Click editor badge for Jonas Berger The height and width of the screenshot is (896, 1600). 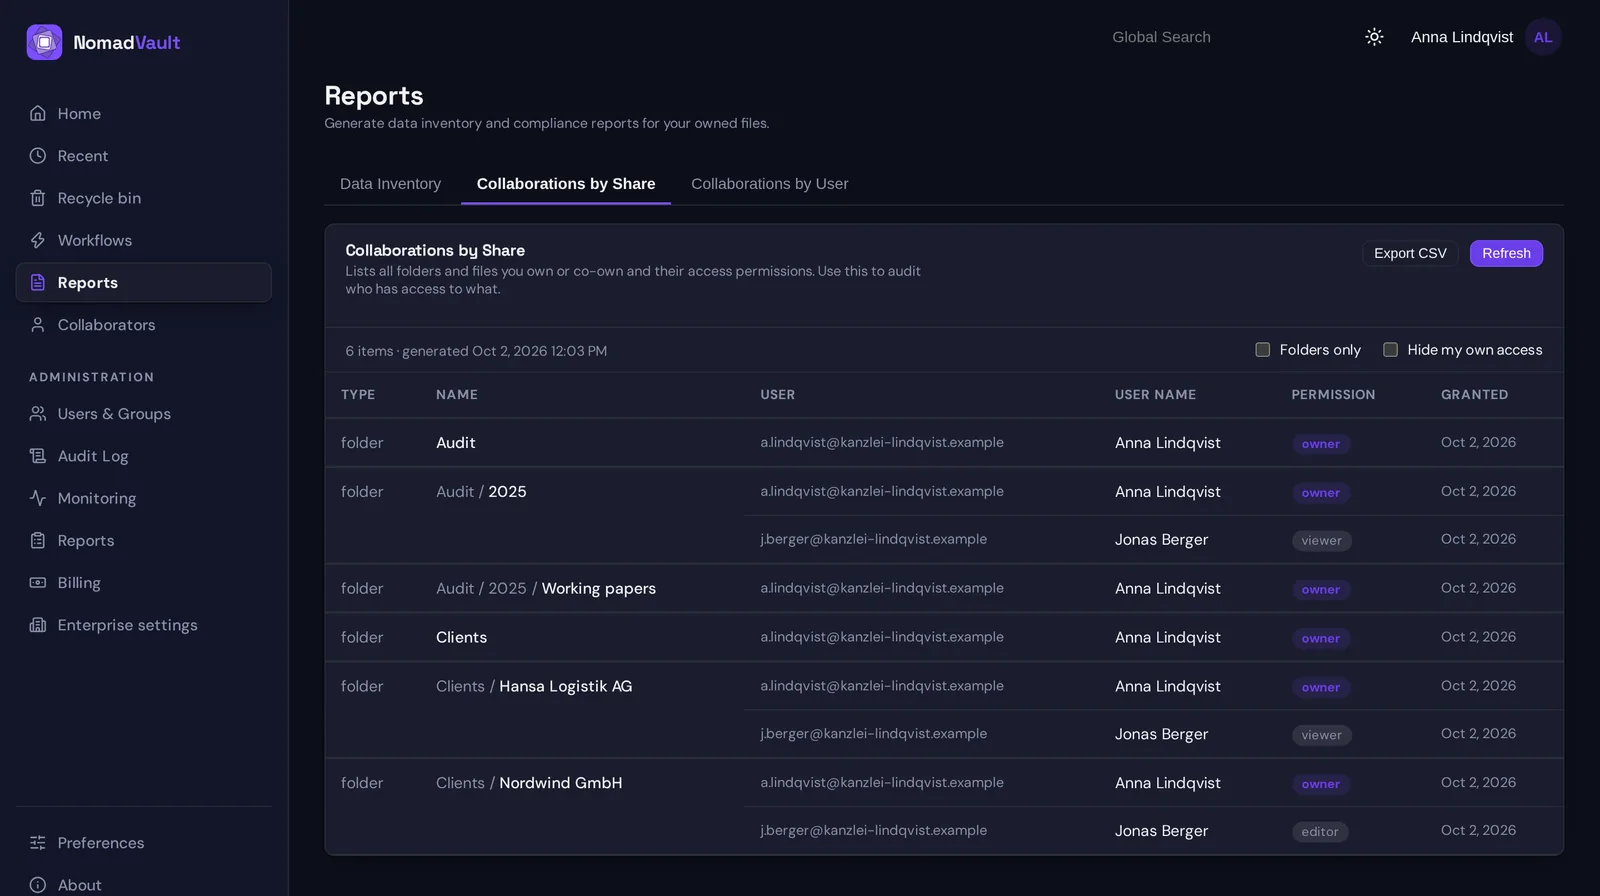click(x=1320, y=832)
